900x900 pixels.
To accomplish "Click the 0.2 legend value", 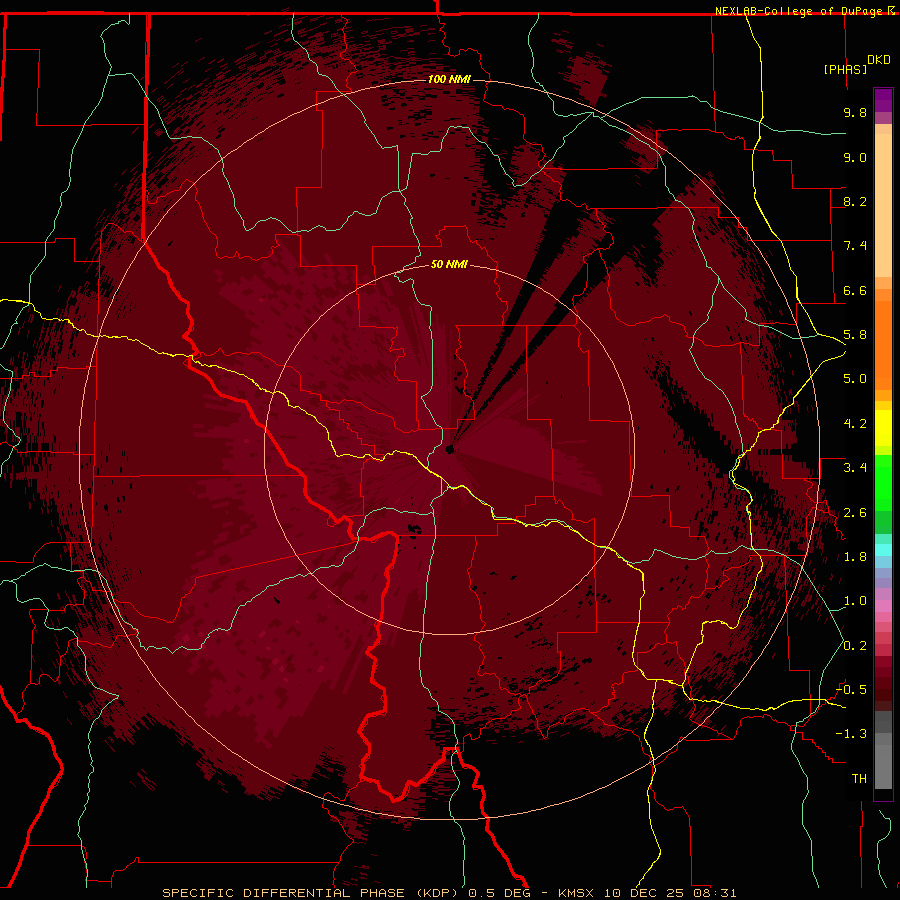I will (x=855, y=646).
